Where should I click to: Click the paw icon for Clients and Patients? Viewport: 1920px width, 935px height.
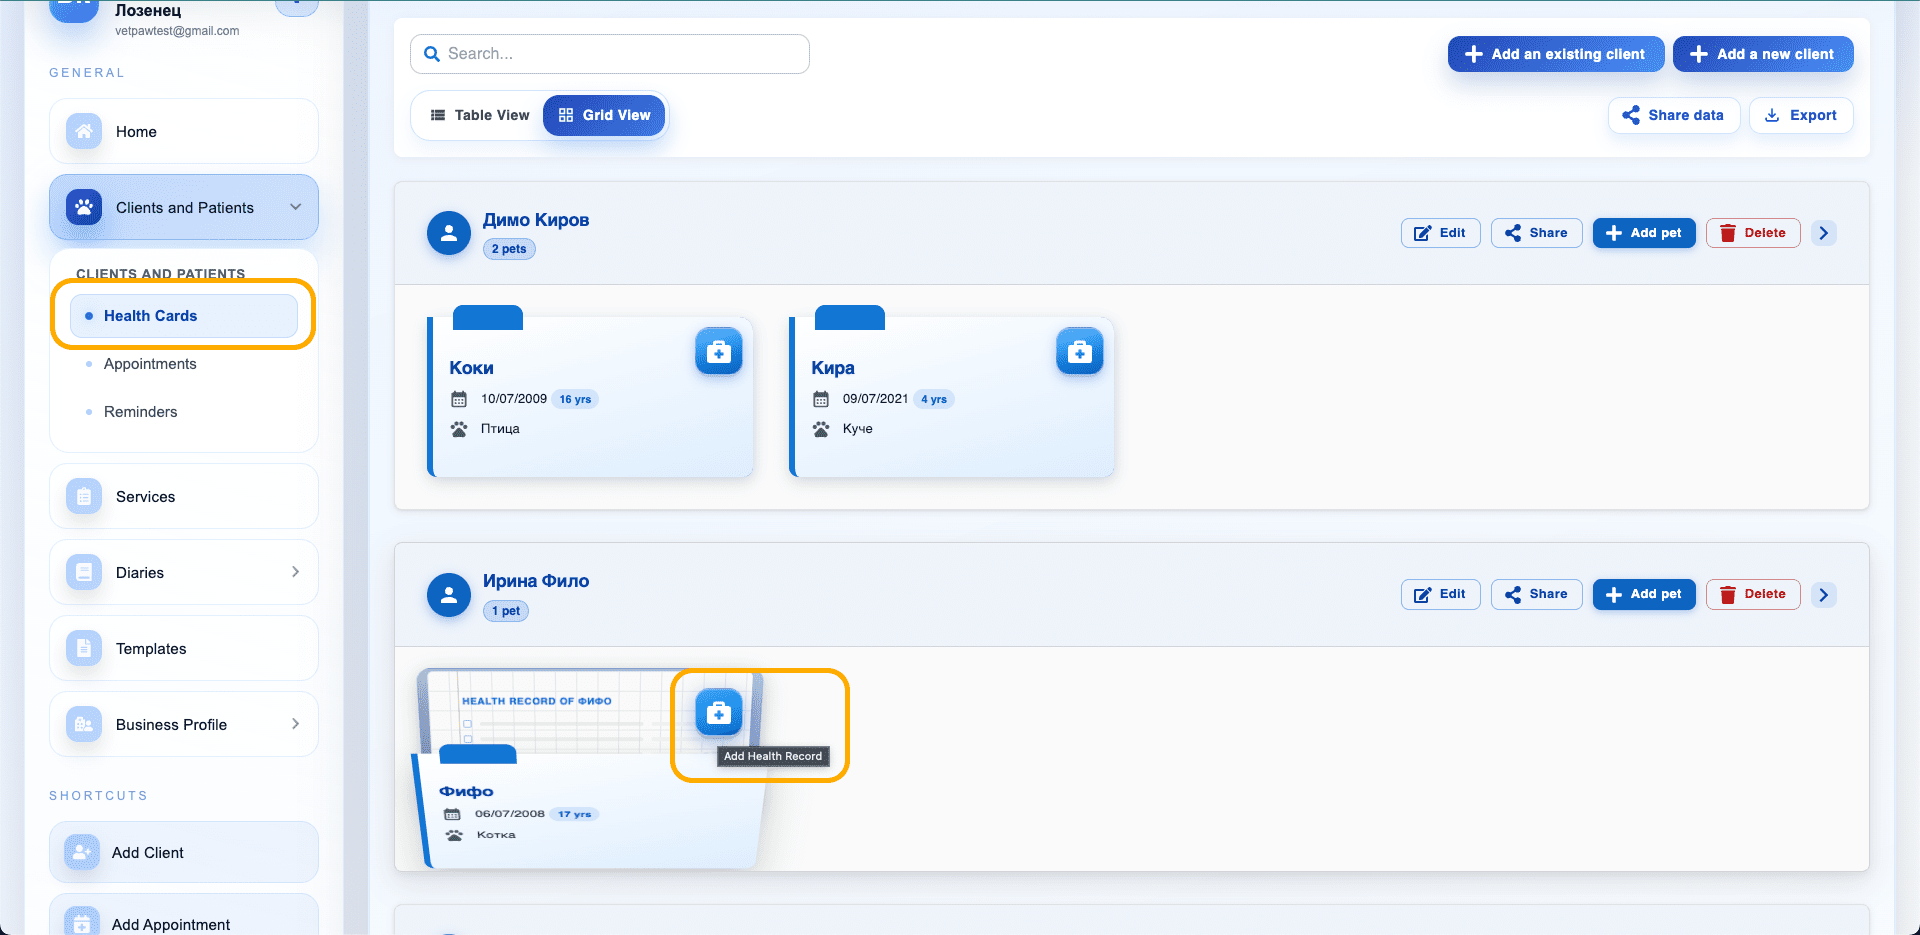(x=84, y=207)
